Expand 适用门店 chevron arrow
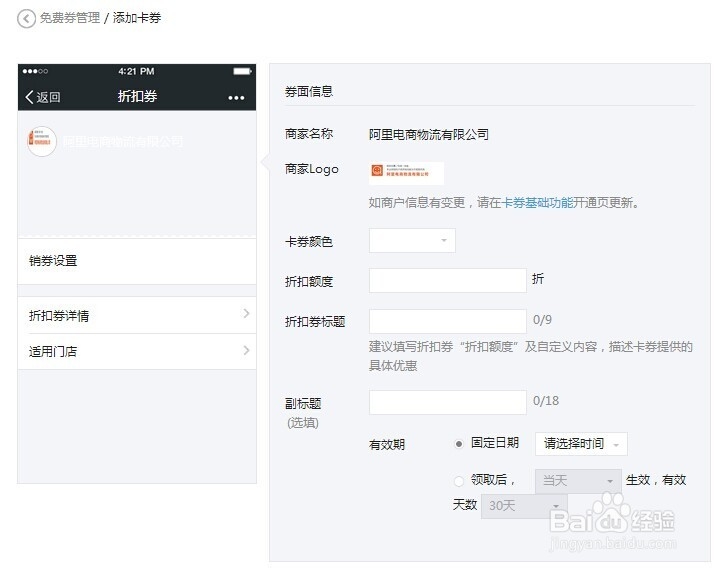Image resolution: width=716 pixels, height=568 pixels. pos(247,350)
